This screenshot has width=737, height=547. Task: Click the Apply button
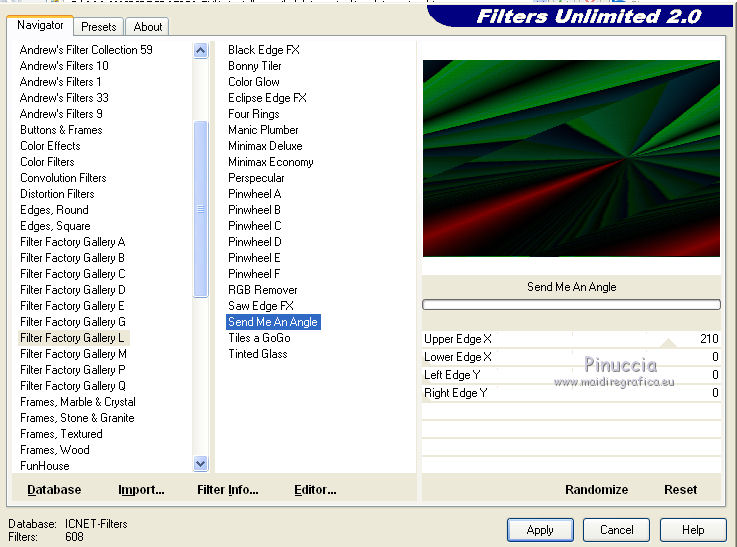pyautogui.click(x=540, y=530)
